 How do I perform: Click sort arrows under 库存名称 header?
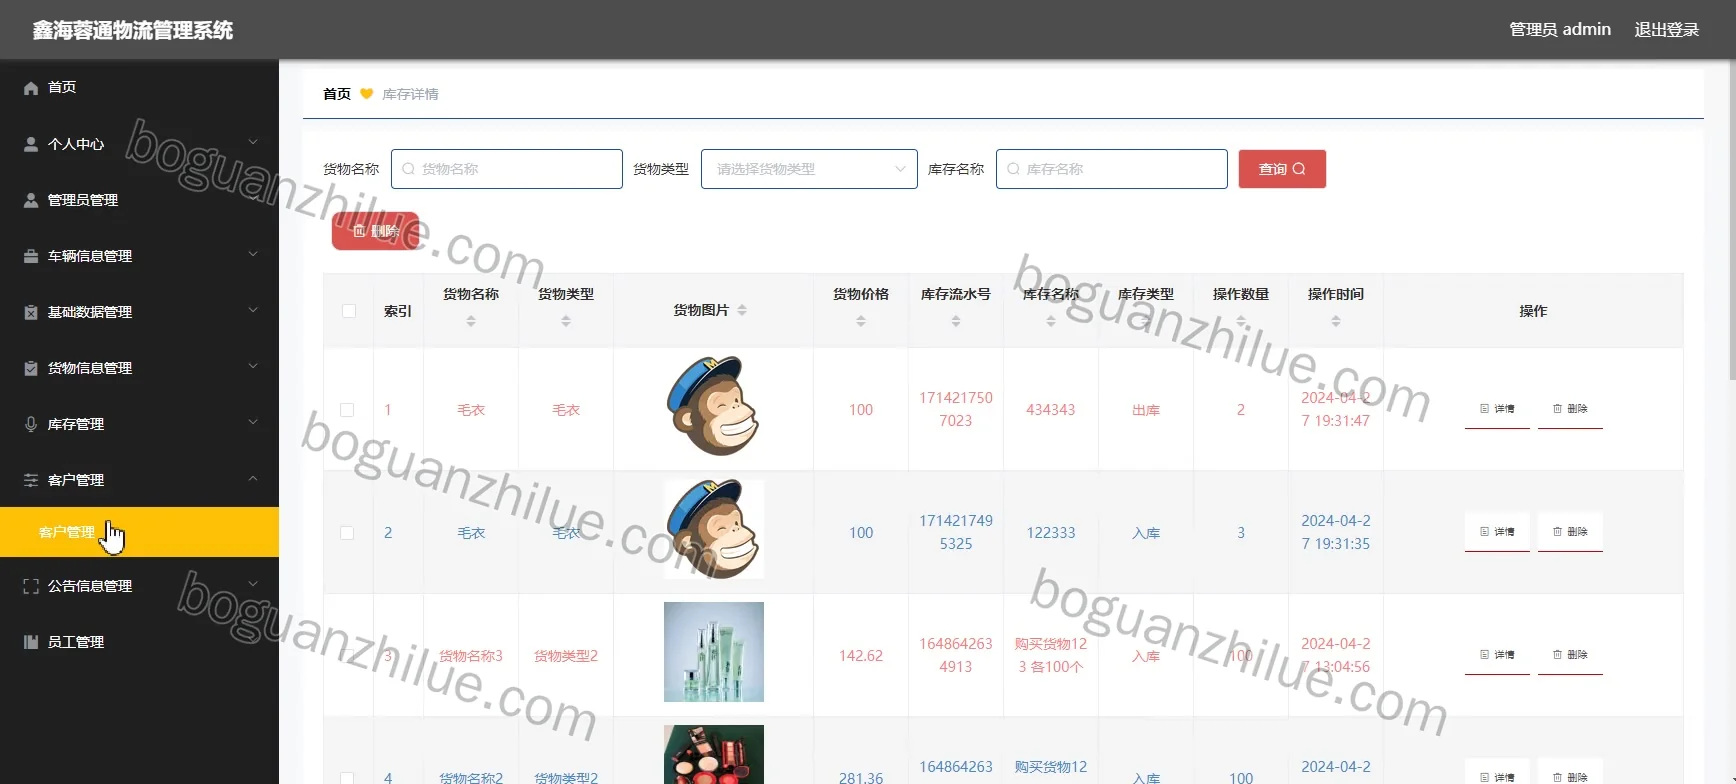click(x=1051, y=321)
